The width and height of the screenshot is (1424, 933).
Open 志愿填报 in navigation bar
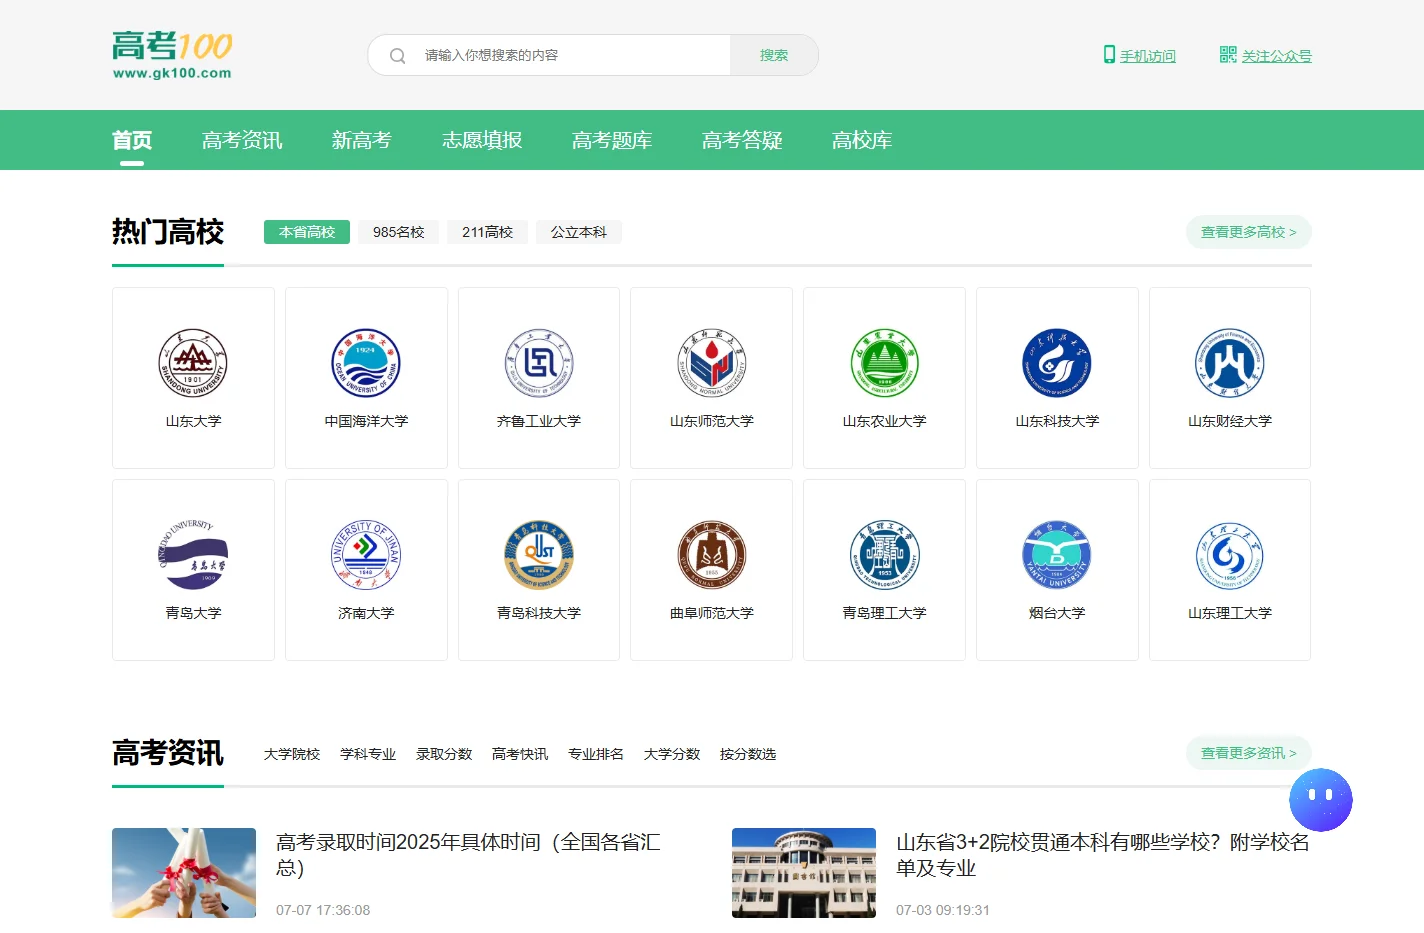[x=482, y=140]
